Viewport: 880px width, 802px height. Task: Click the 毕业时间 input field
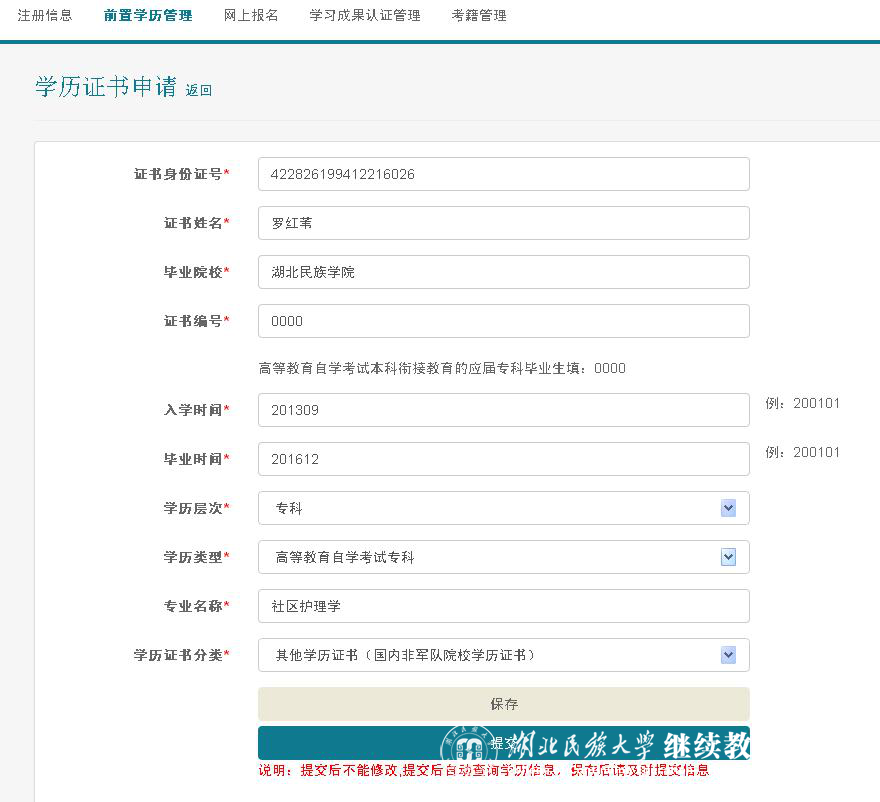pos(503,459)
